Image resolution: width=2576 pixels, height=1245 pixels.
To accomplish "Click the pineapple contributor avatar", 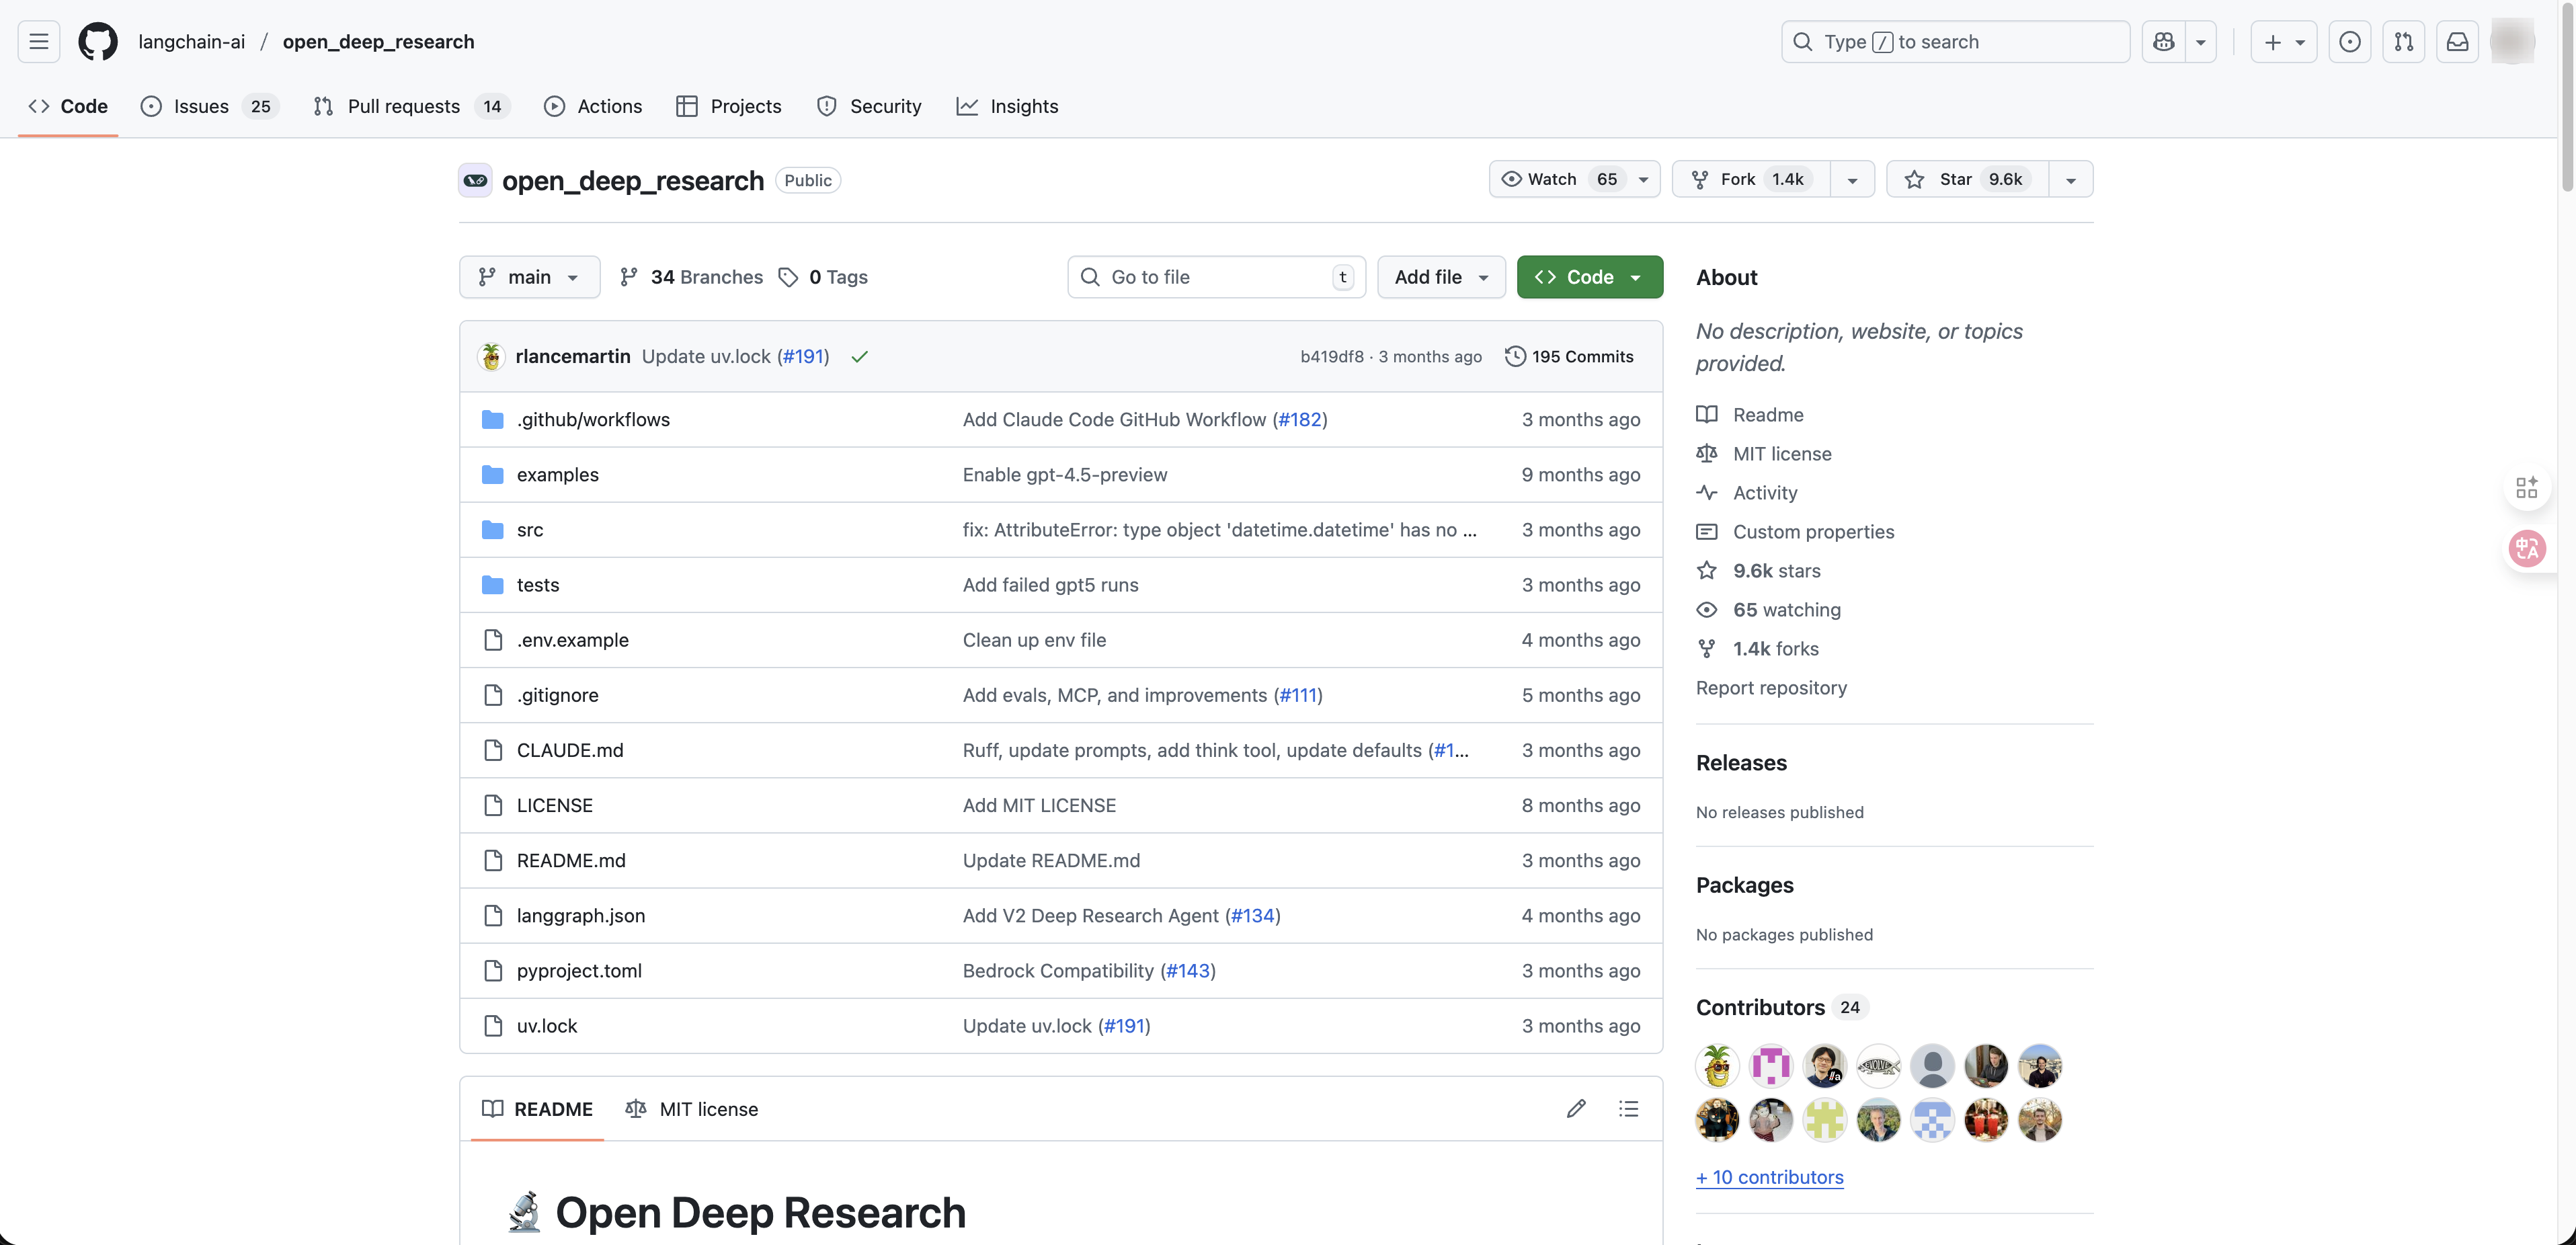I will click(1718, 1066).
